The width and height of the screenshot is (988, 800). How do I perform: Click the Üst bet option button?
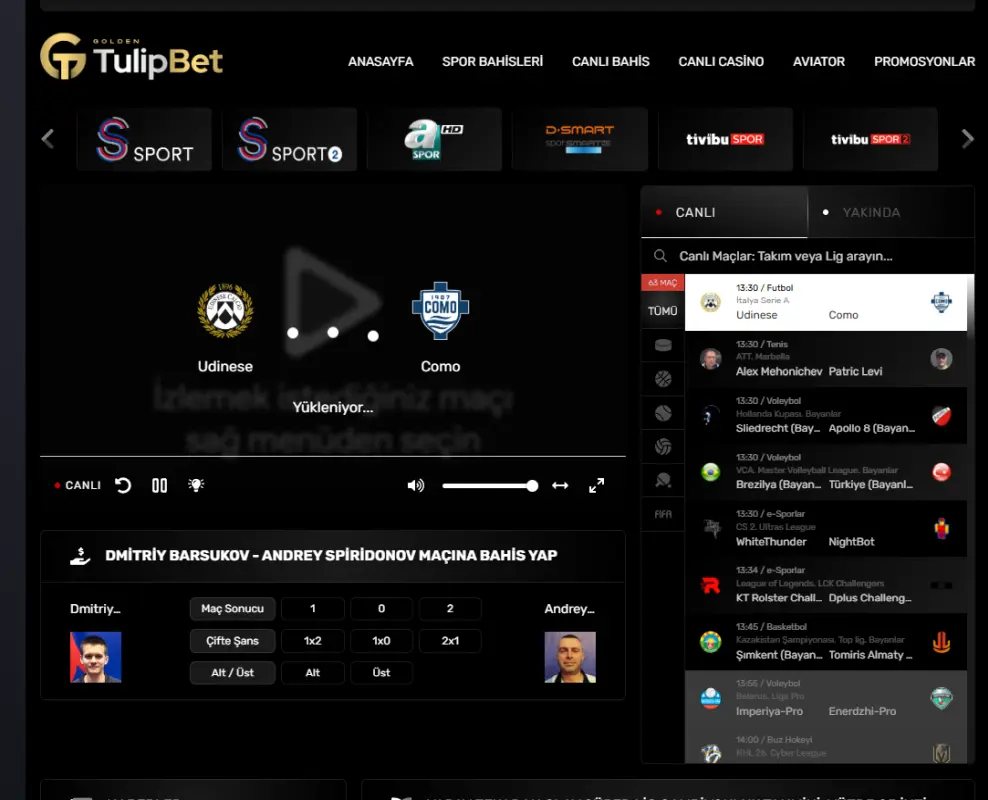click(381, 673)
